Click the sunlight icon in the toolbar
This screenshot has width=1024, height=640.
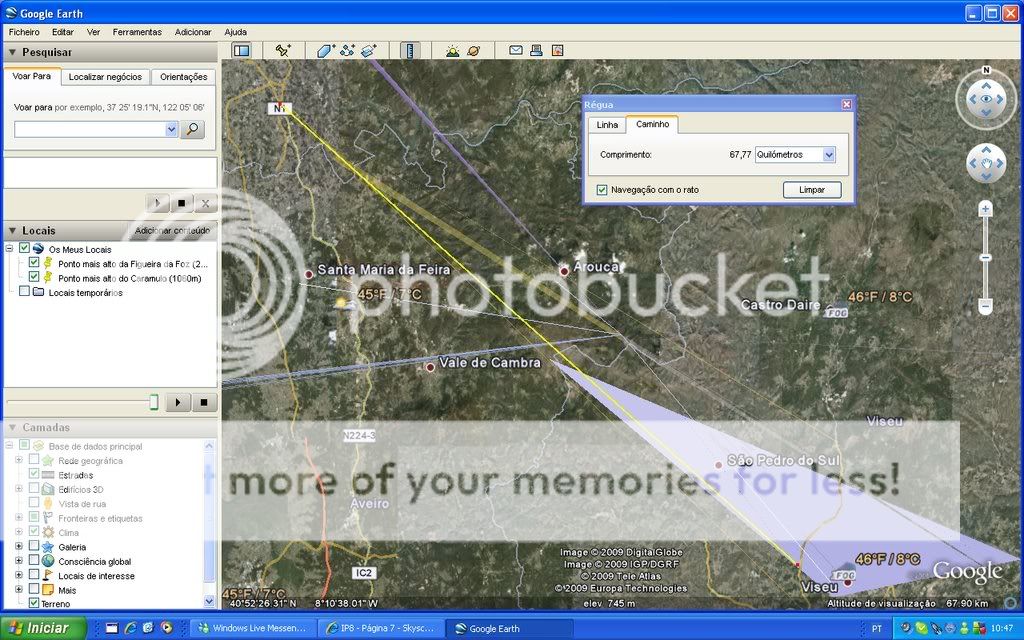tap(452, 50)
